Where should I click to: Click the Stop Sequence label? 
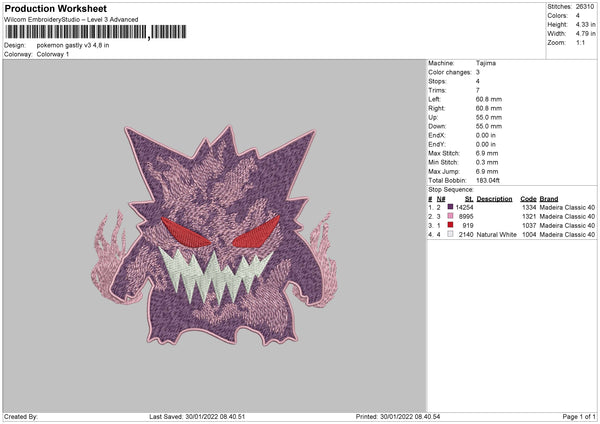[x=450, y=188]
